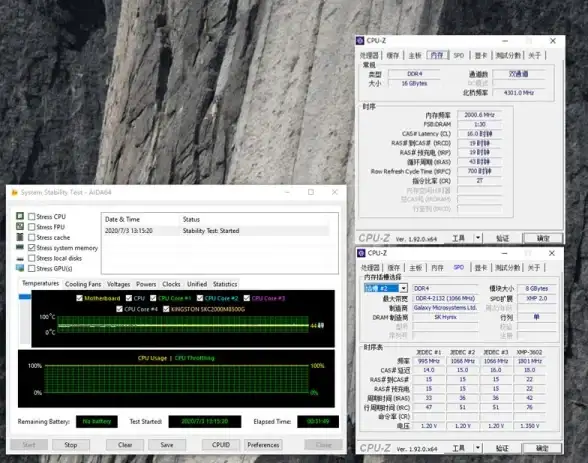Open the memory slot #2 dropdown

click(403, 288)
